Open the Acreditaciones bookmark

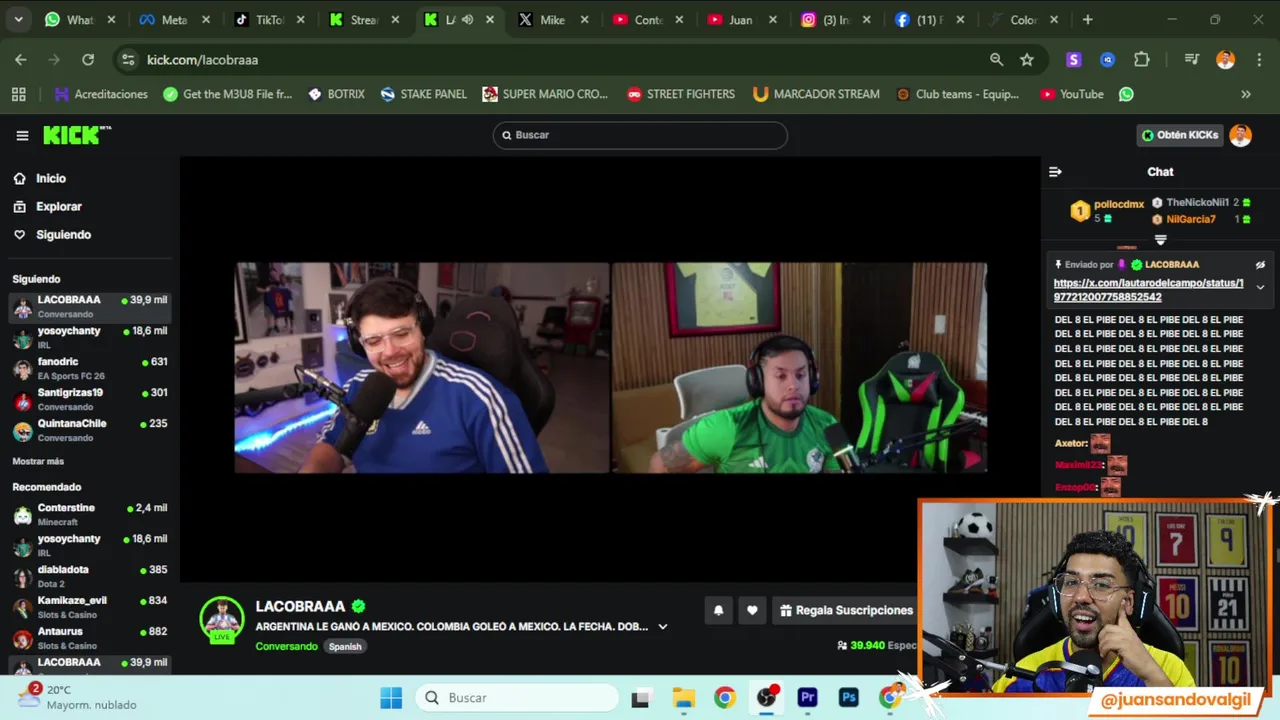(101, 94)
